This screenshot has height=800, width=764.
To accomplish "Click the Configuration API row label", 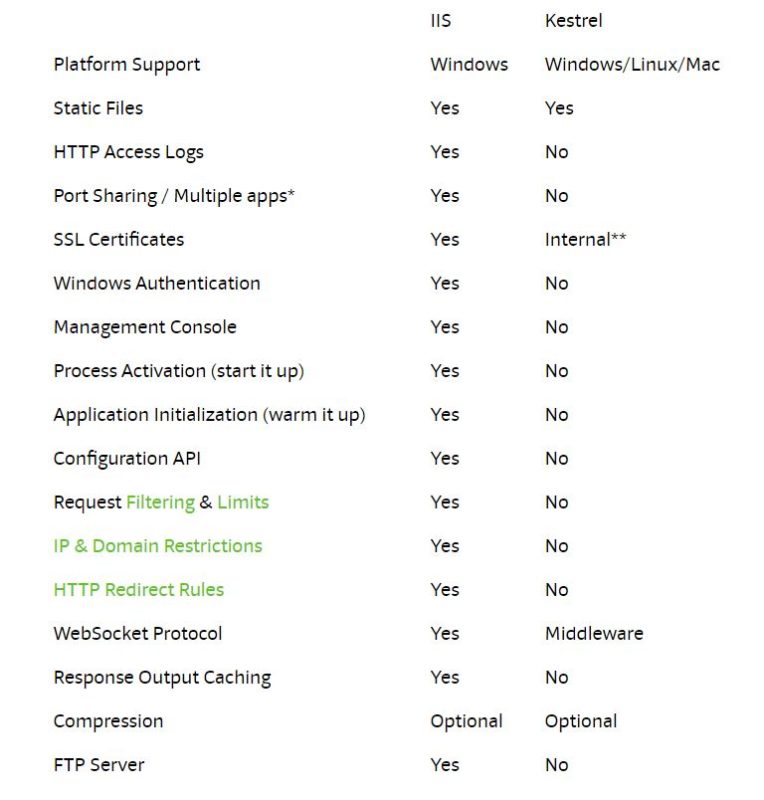I will pos(127,458).
